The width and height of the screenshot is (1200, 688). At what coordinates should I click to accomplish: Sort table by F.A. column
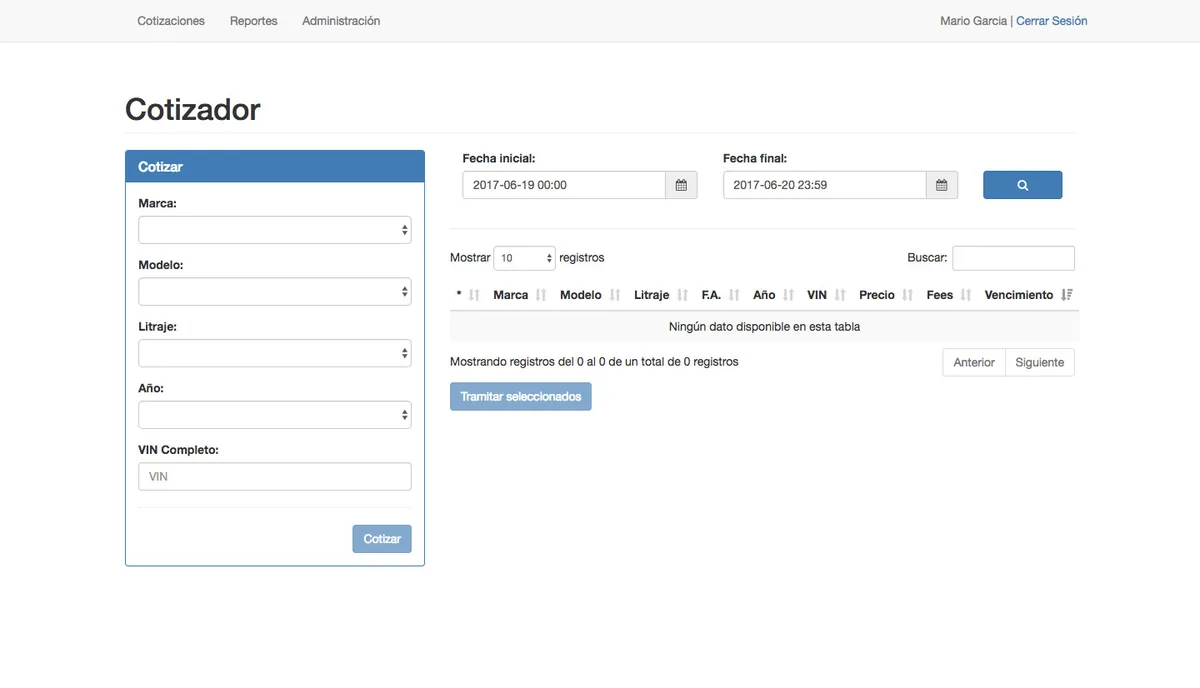[x=721, y=295]
